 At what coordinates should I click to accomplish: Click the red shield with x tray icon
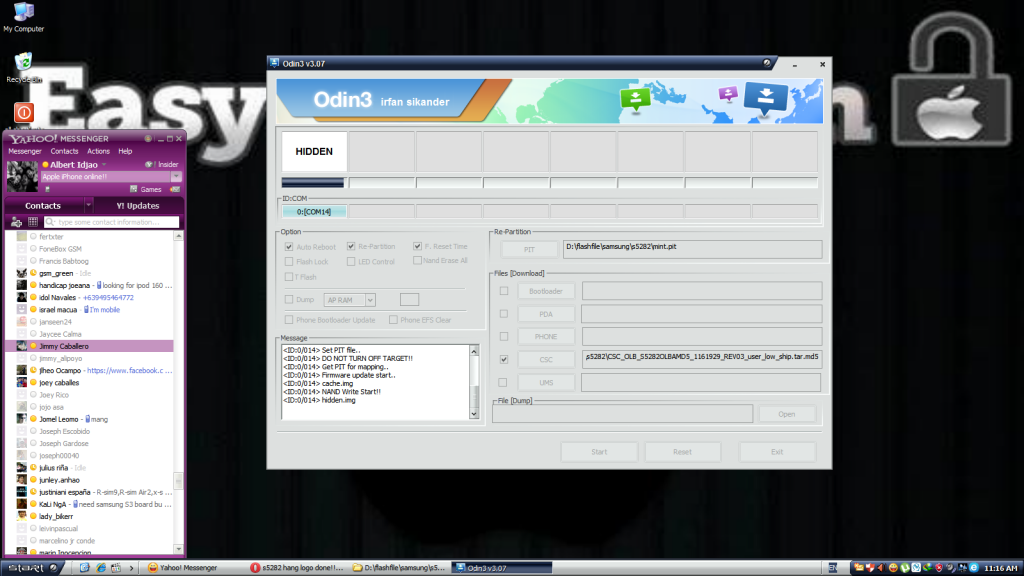tap(939, 568)
